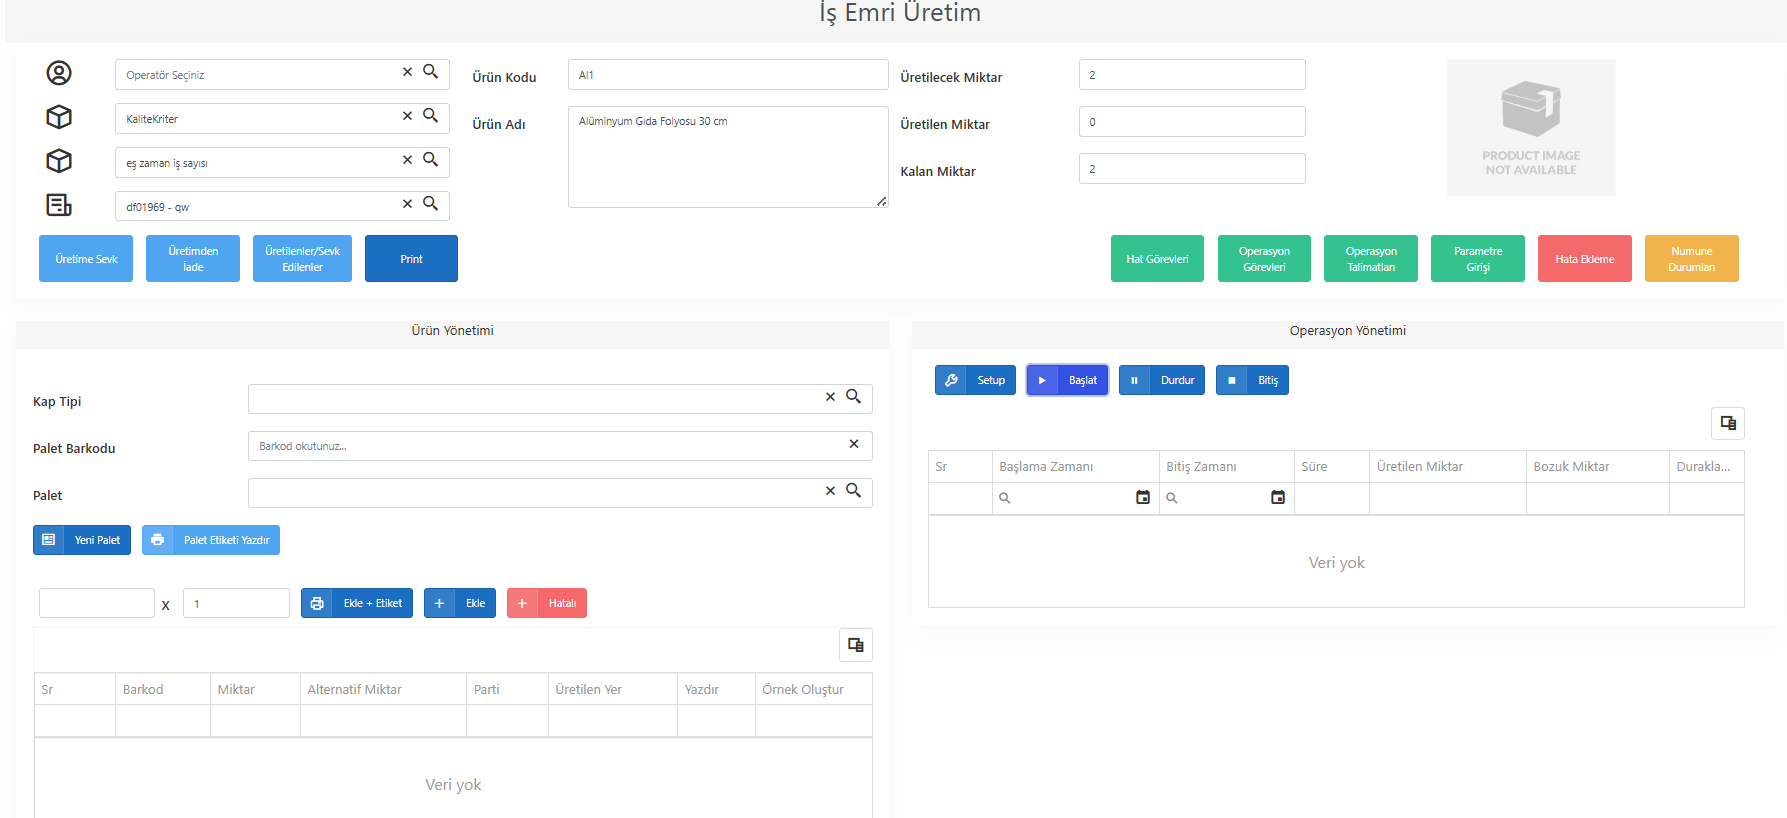Search in 'eş zaman iş sayısı' field
The height and width of the screenshot is (818, 1787).
point(430,160)
